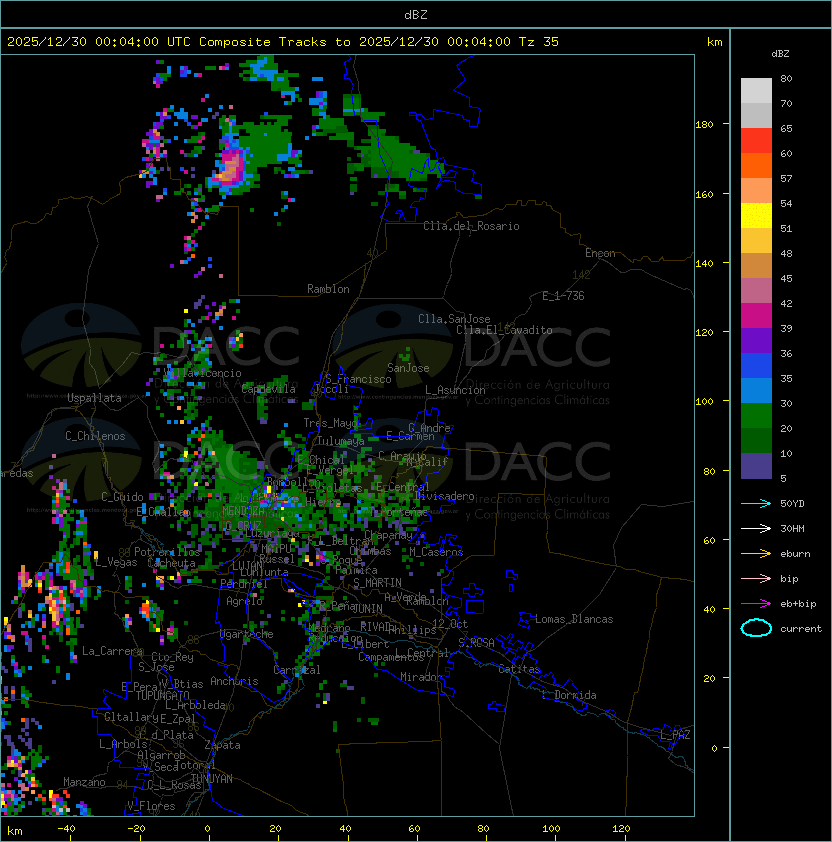
Task: Click the L_Dormida place label
Action: point(569,695)
